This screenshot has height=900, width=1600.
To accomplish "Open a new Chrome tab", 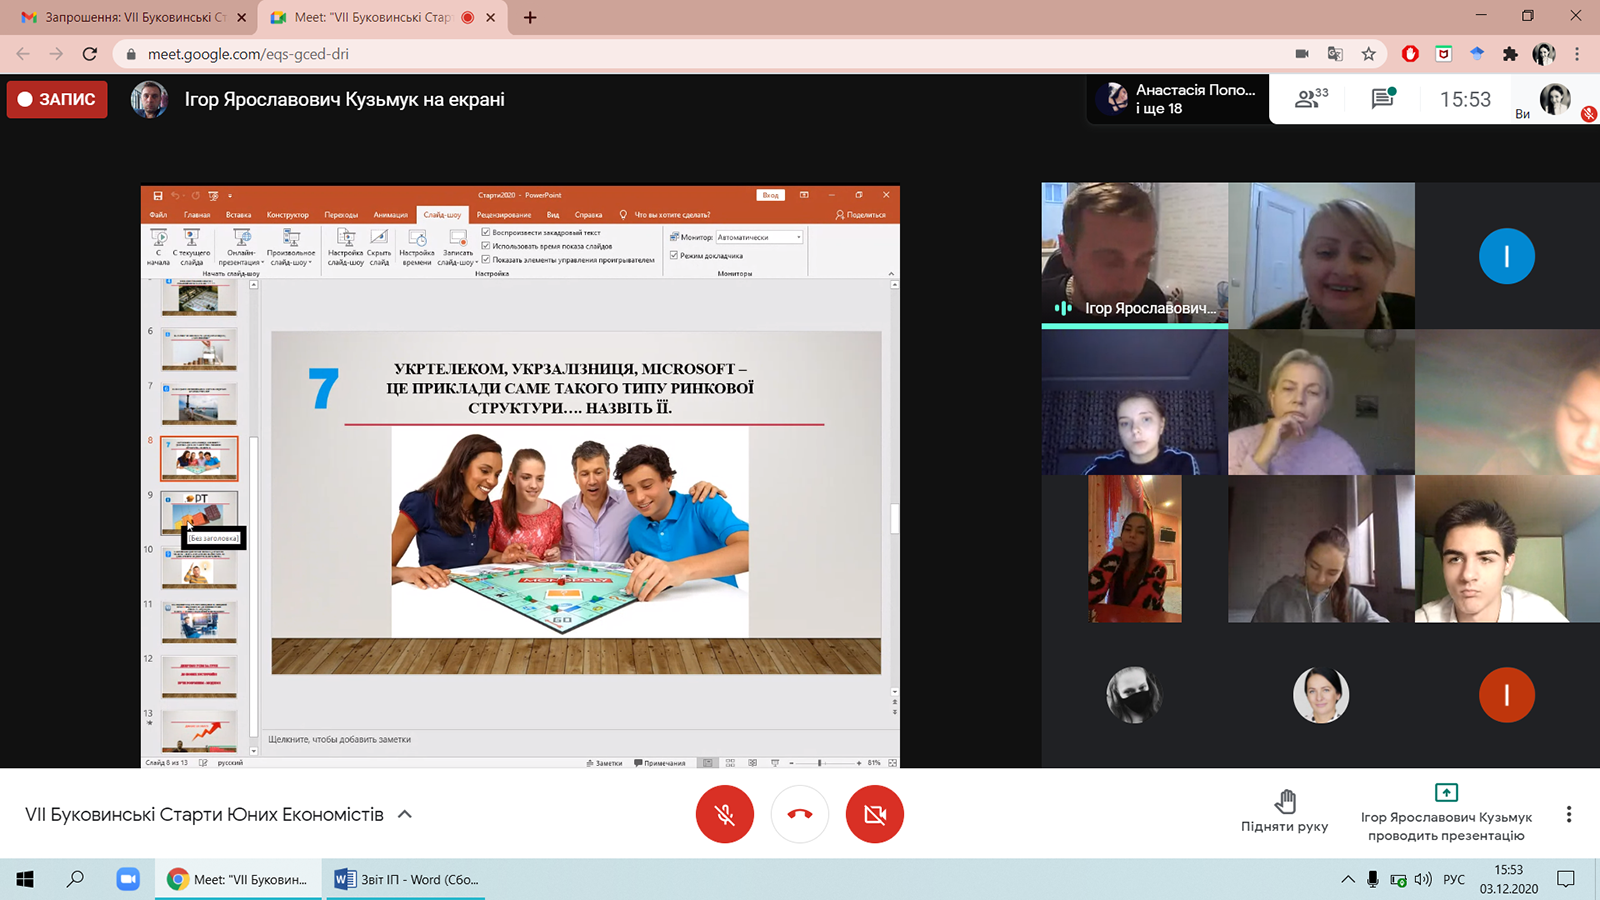I will (x=530, y=17).
